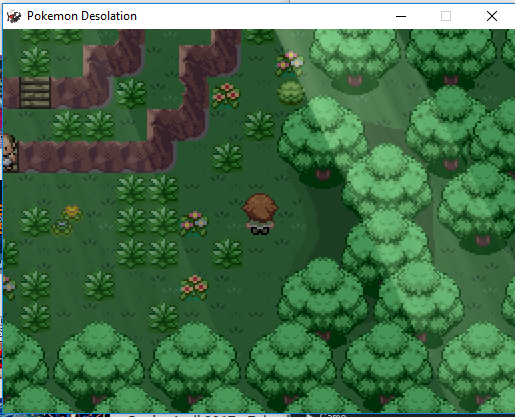Minimize the Pokemon Desolation window
The width and height of the screenshot is (515, 417).
click(401, 16)
